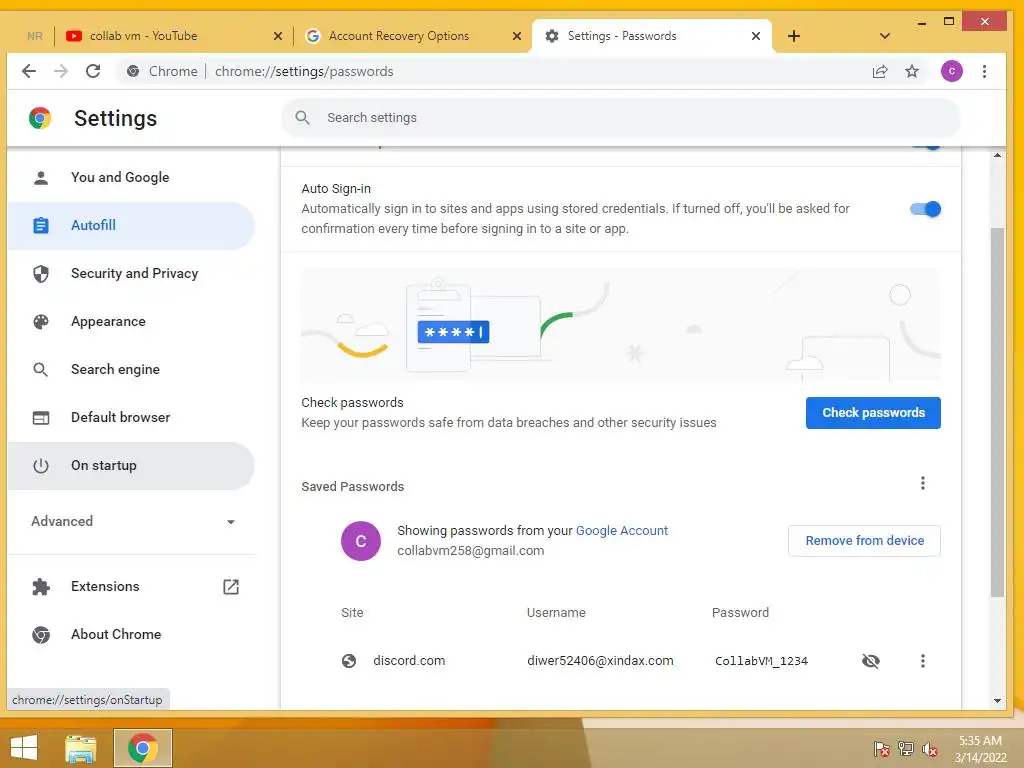
Task: Open Default browser settings
Action: pyautogui.click(x=131, y=417)
